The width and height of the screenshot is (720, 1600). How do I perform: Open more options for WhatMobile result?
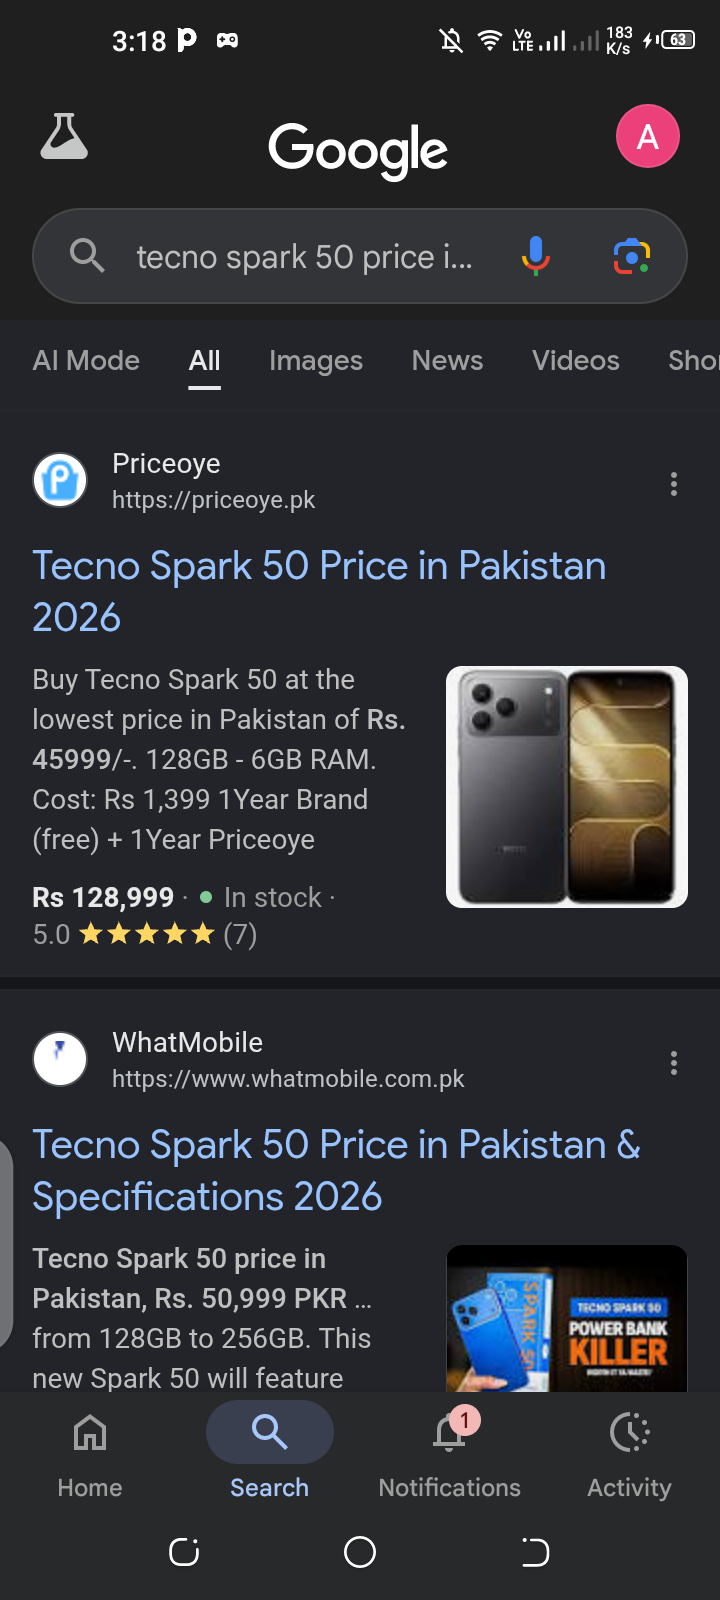coord(674,1063)
